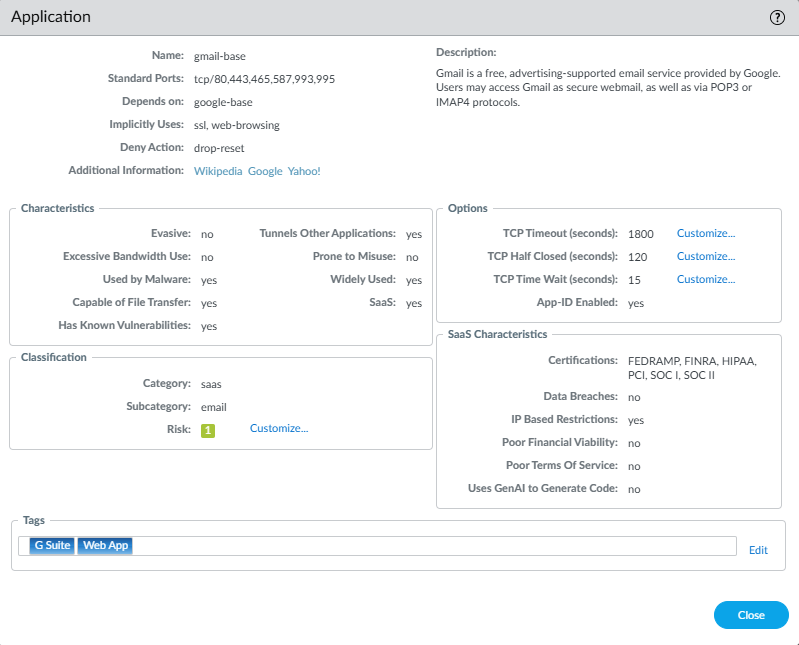Click the 15 TCP Time Wait value
The height and width of the screenshot is (645, 799).
634,280
